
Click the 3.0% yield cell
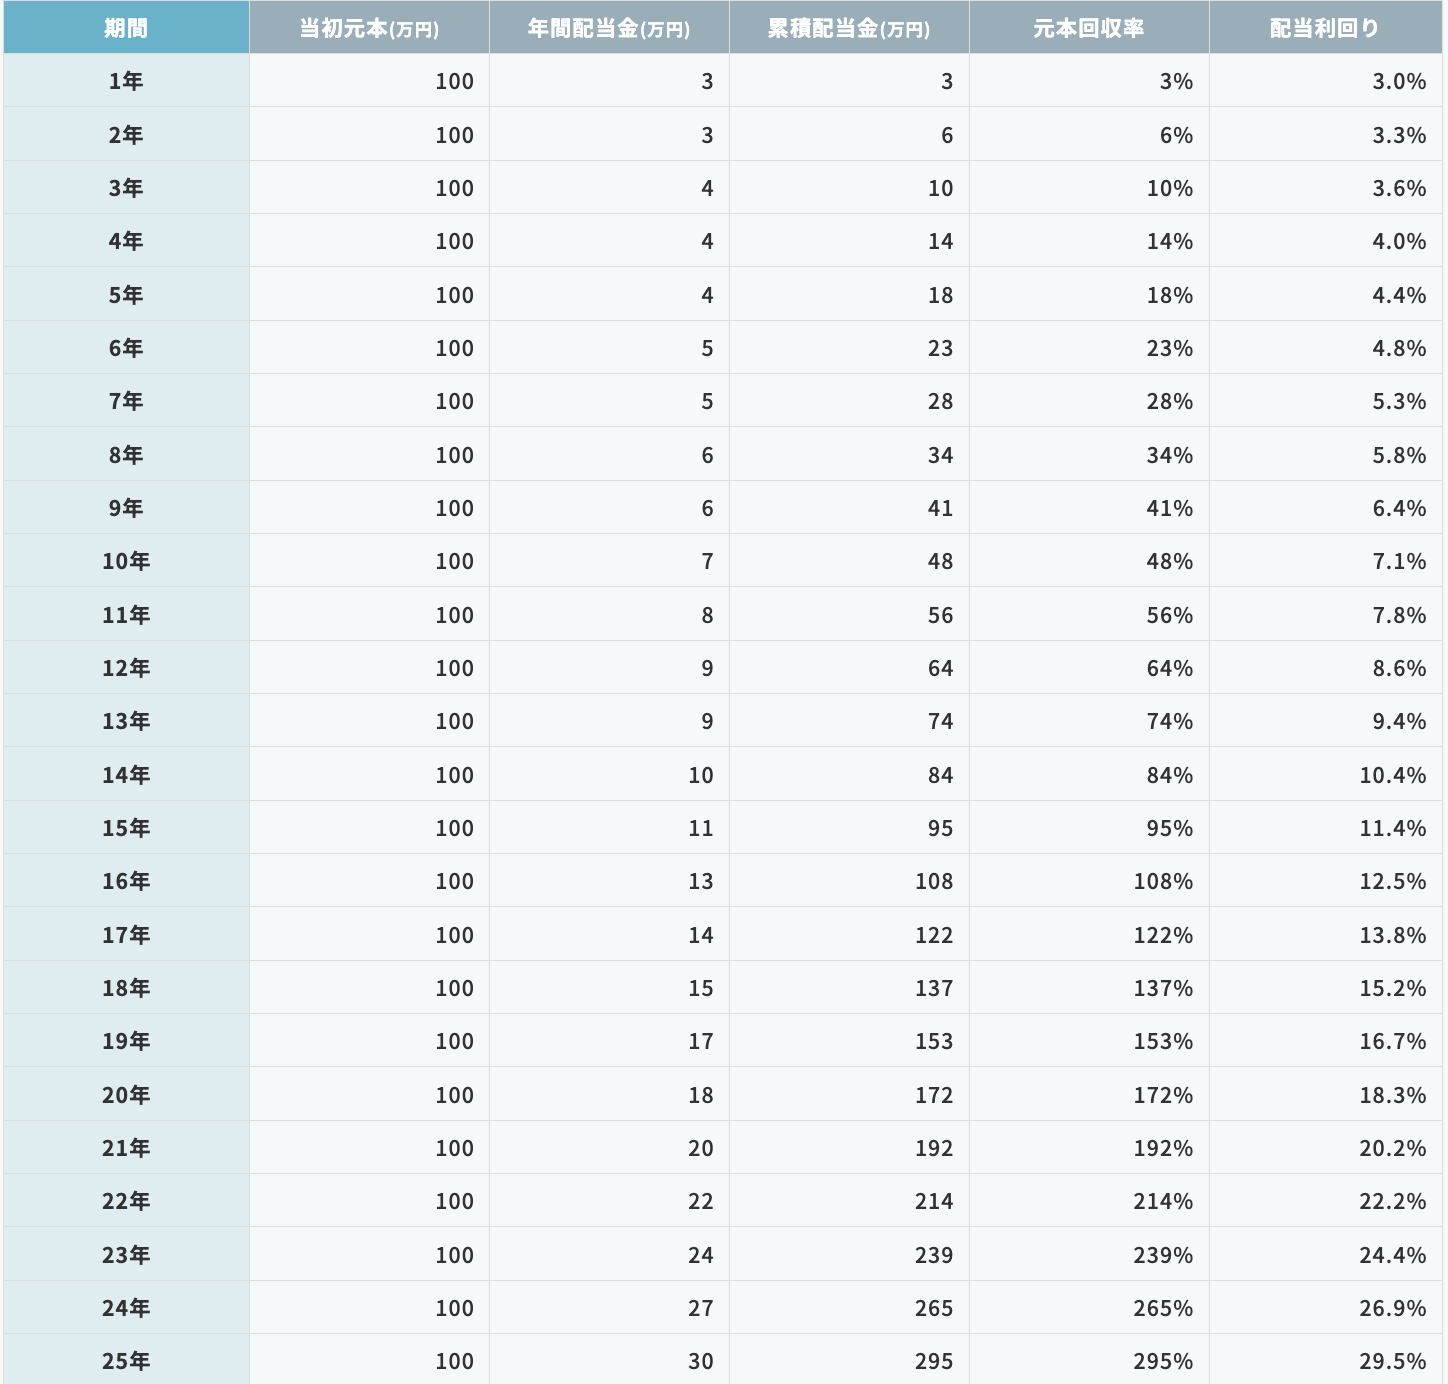coord(1398,81)
